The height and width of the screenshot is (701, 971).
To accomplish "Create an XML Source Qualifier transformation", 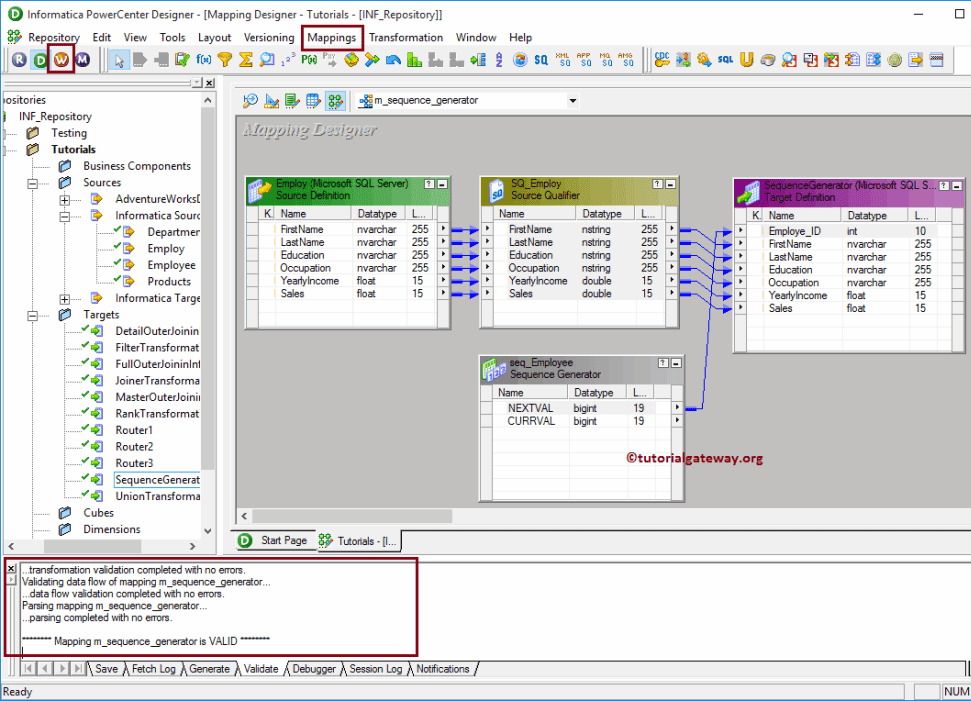I will click(x=561, y=61).
